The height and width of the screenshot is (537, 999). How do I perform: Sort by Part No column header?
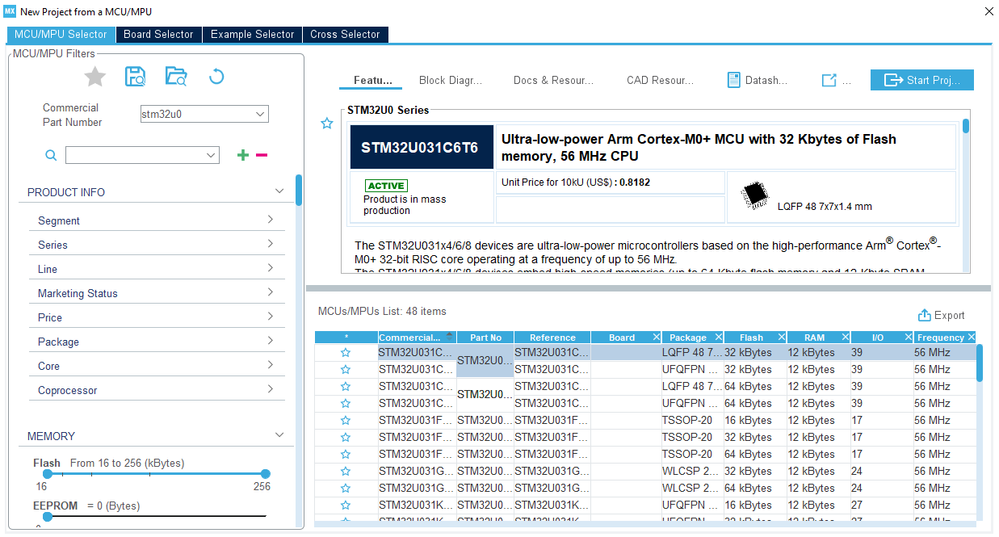(x=485, y=337)
